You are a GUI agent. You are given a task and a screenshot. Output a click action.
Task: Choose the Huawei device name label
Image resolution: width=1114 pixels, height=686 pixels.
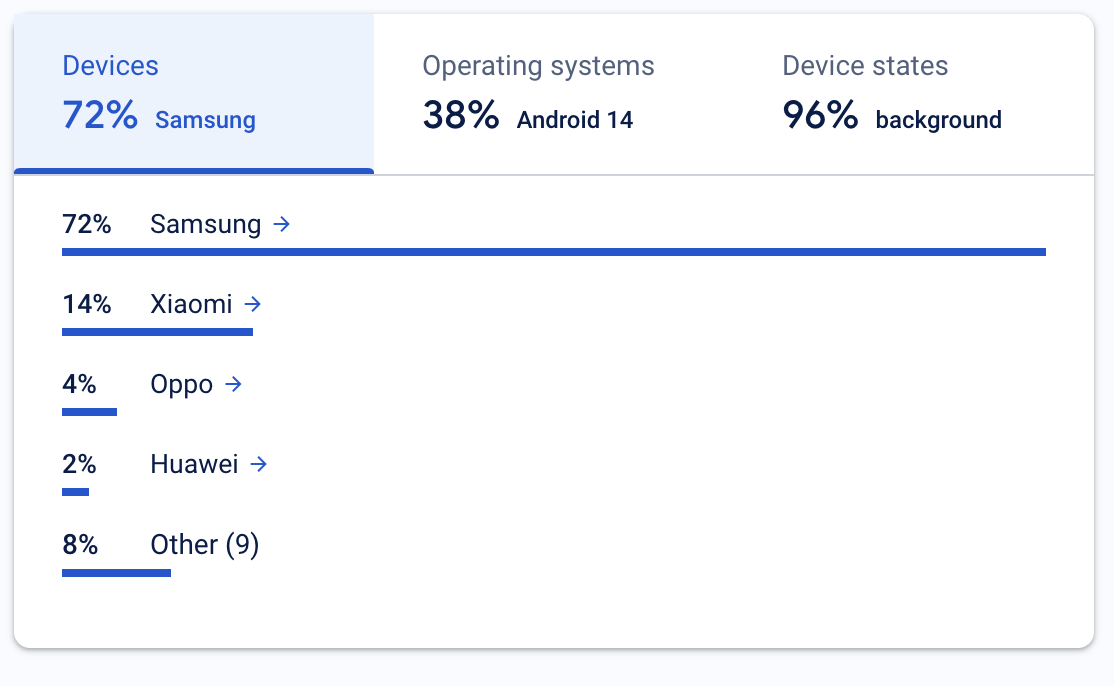coord(194,465)
